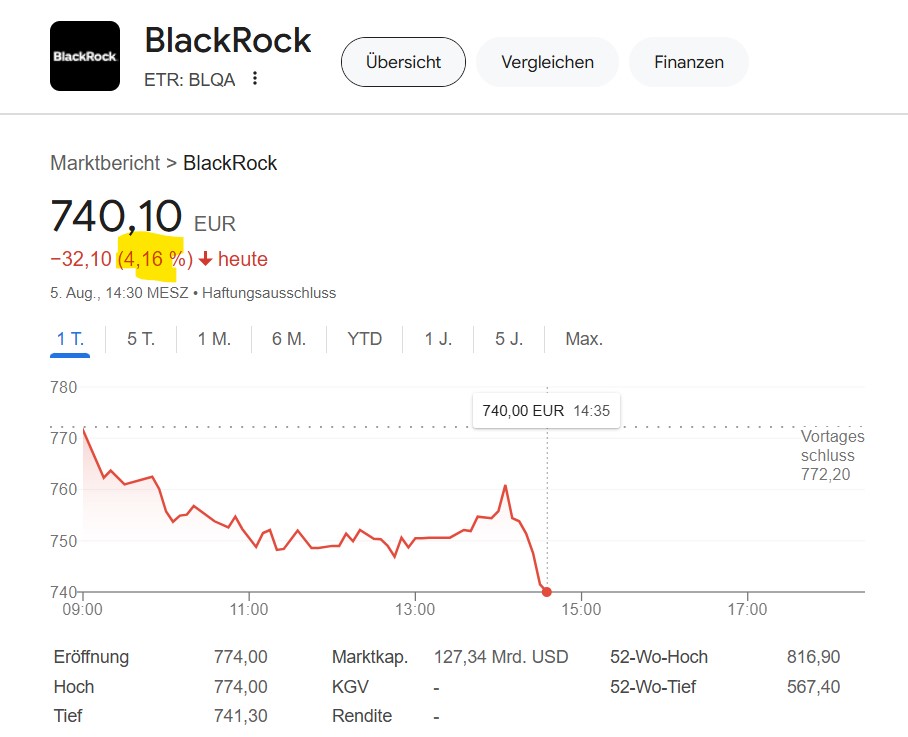Click the highlighted 4,16 % change
This screenshot has height=737, width=908.
click(155, 259)
